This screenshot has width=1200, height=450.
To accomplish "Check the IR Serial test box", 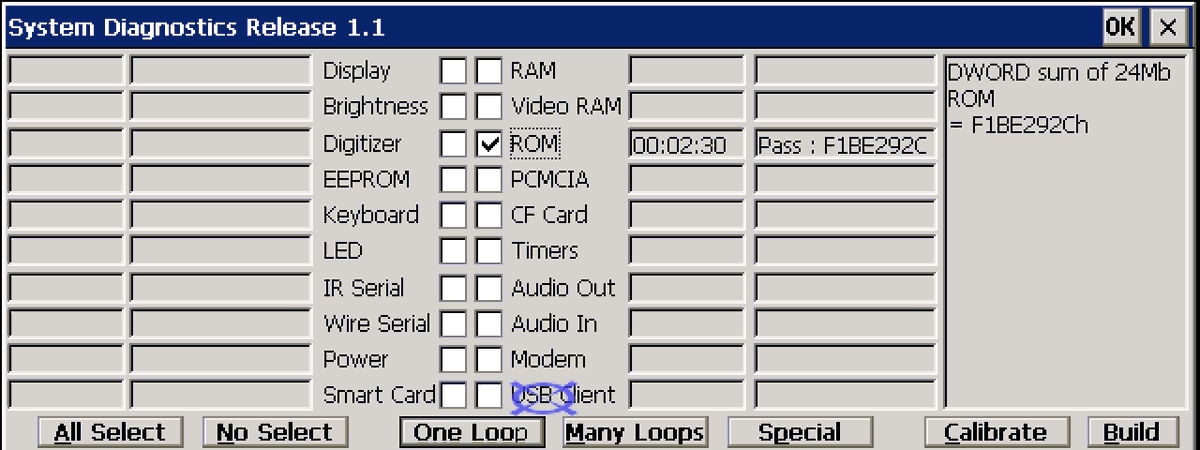I will [454, 288].
